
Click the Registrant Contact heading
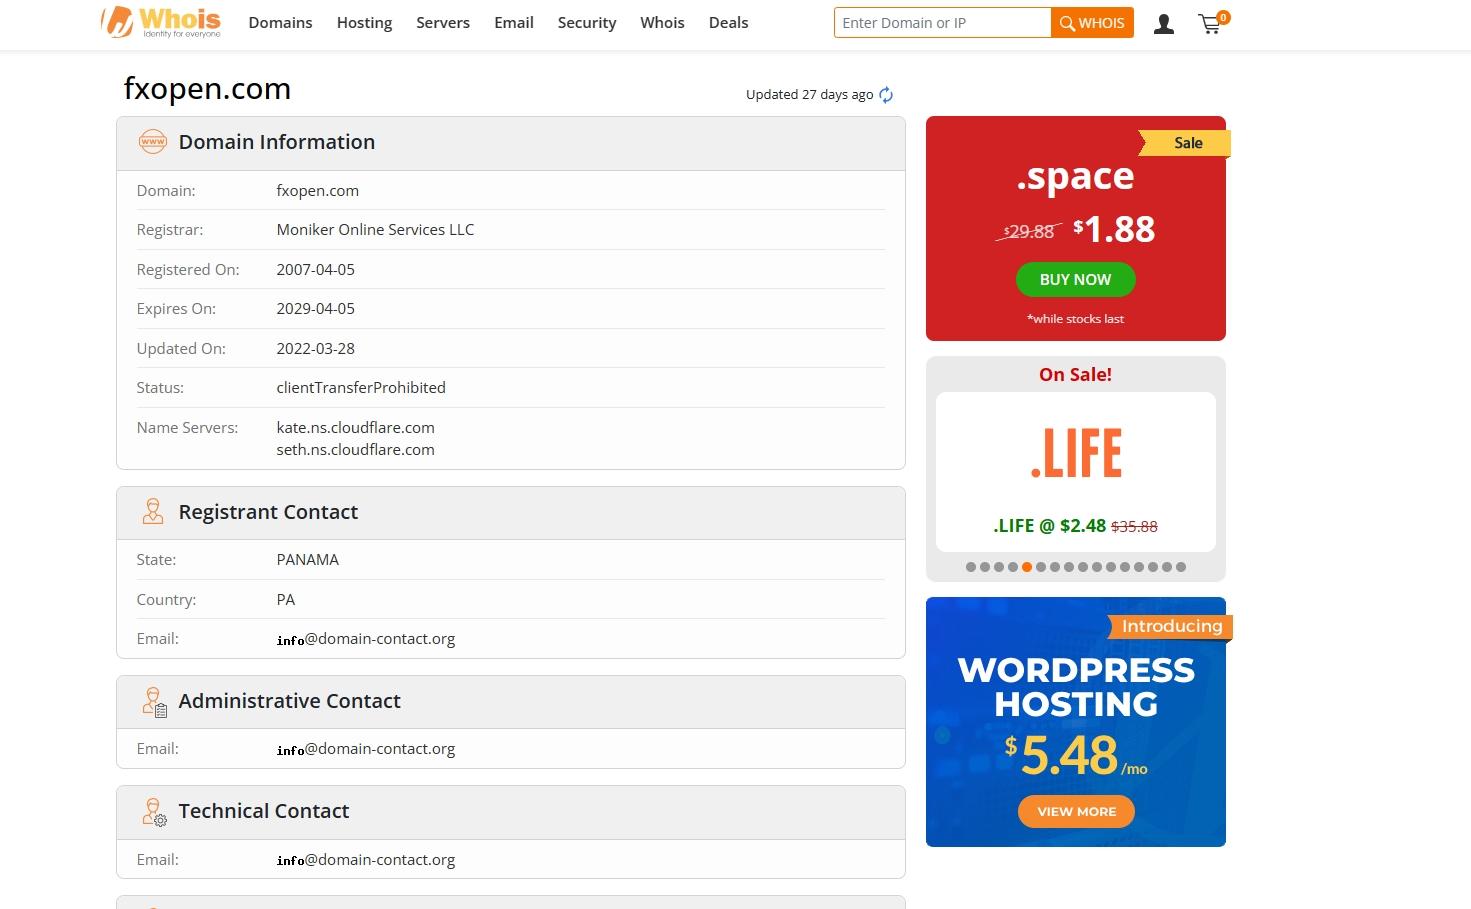tap(268, 512)
